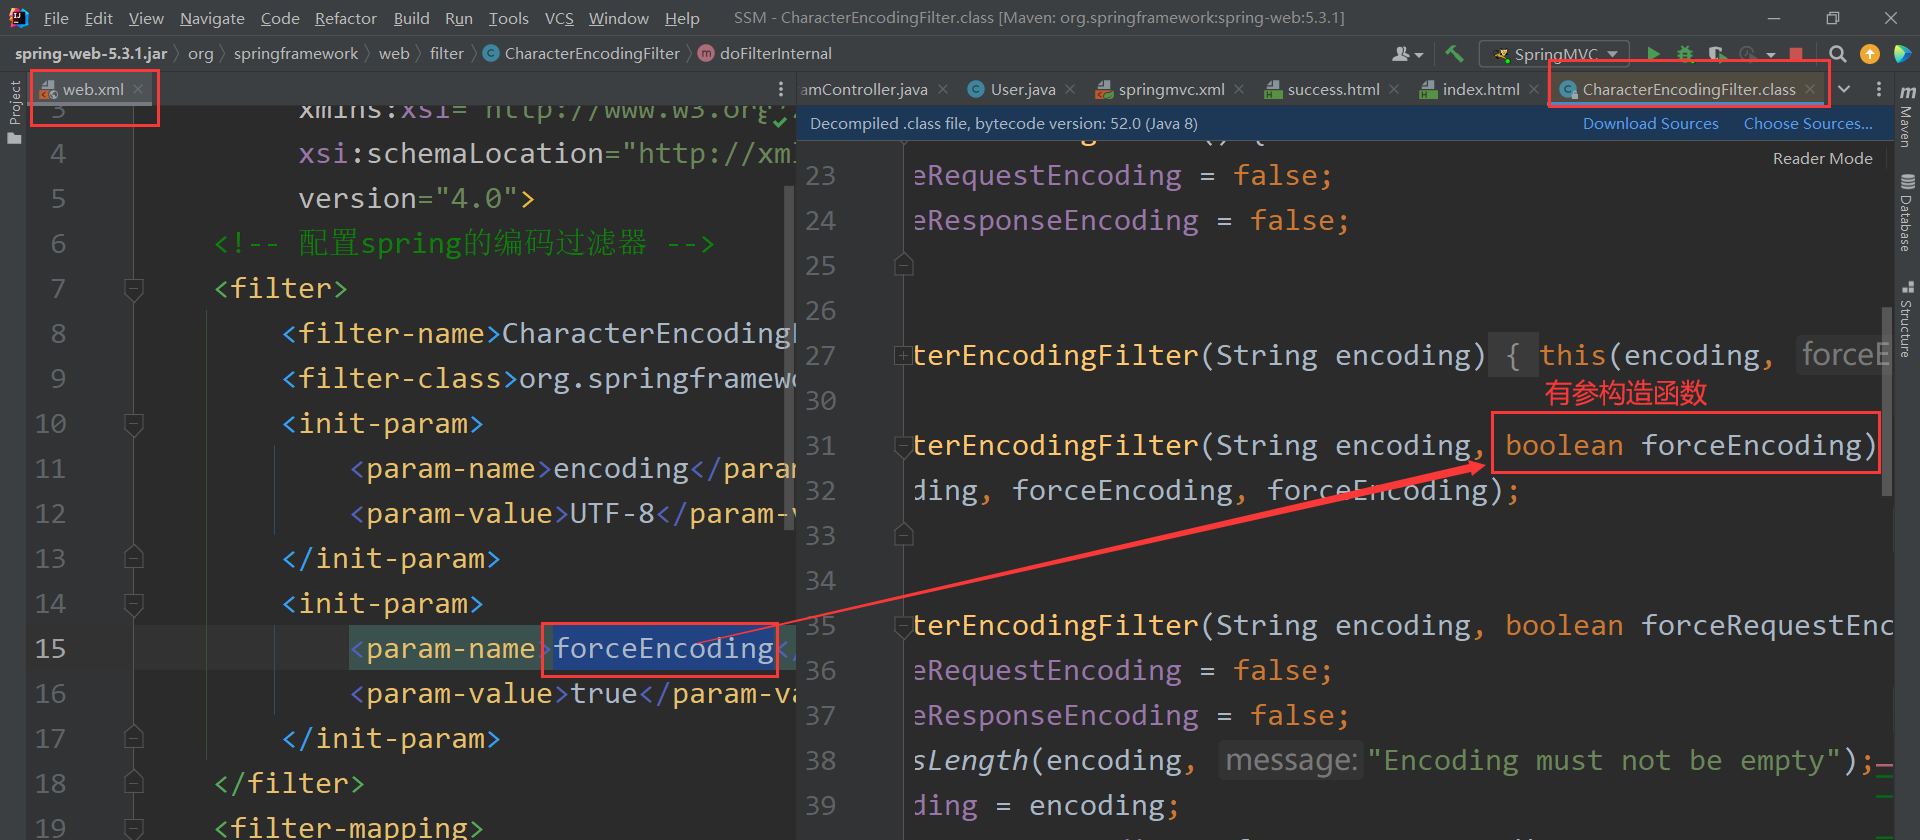Close the User.java tab

1070,90
